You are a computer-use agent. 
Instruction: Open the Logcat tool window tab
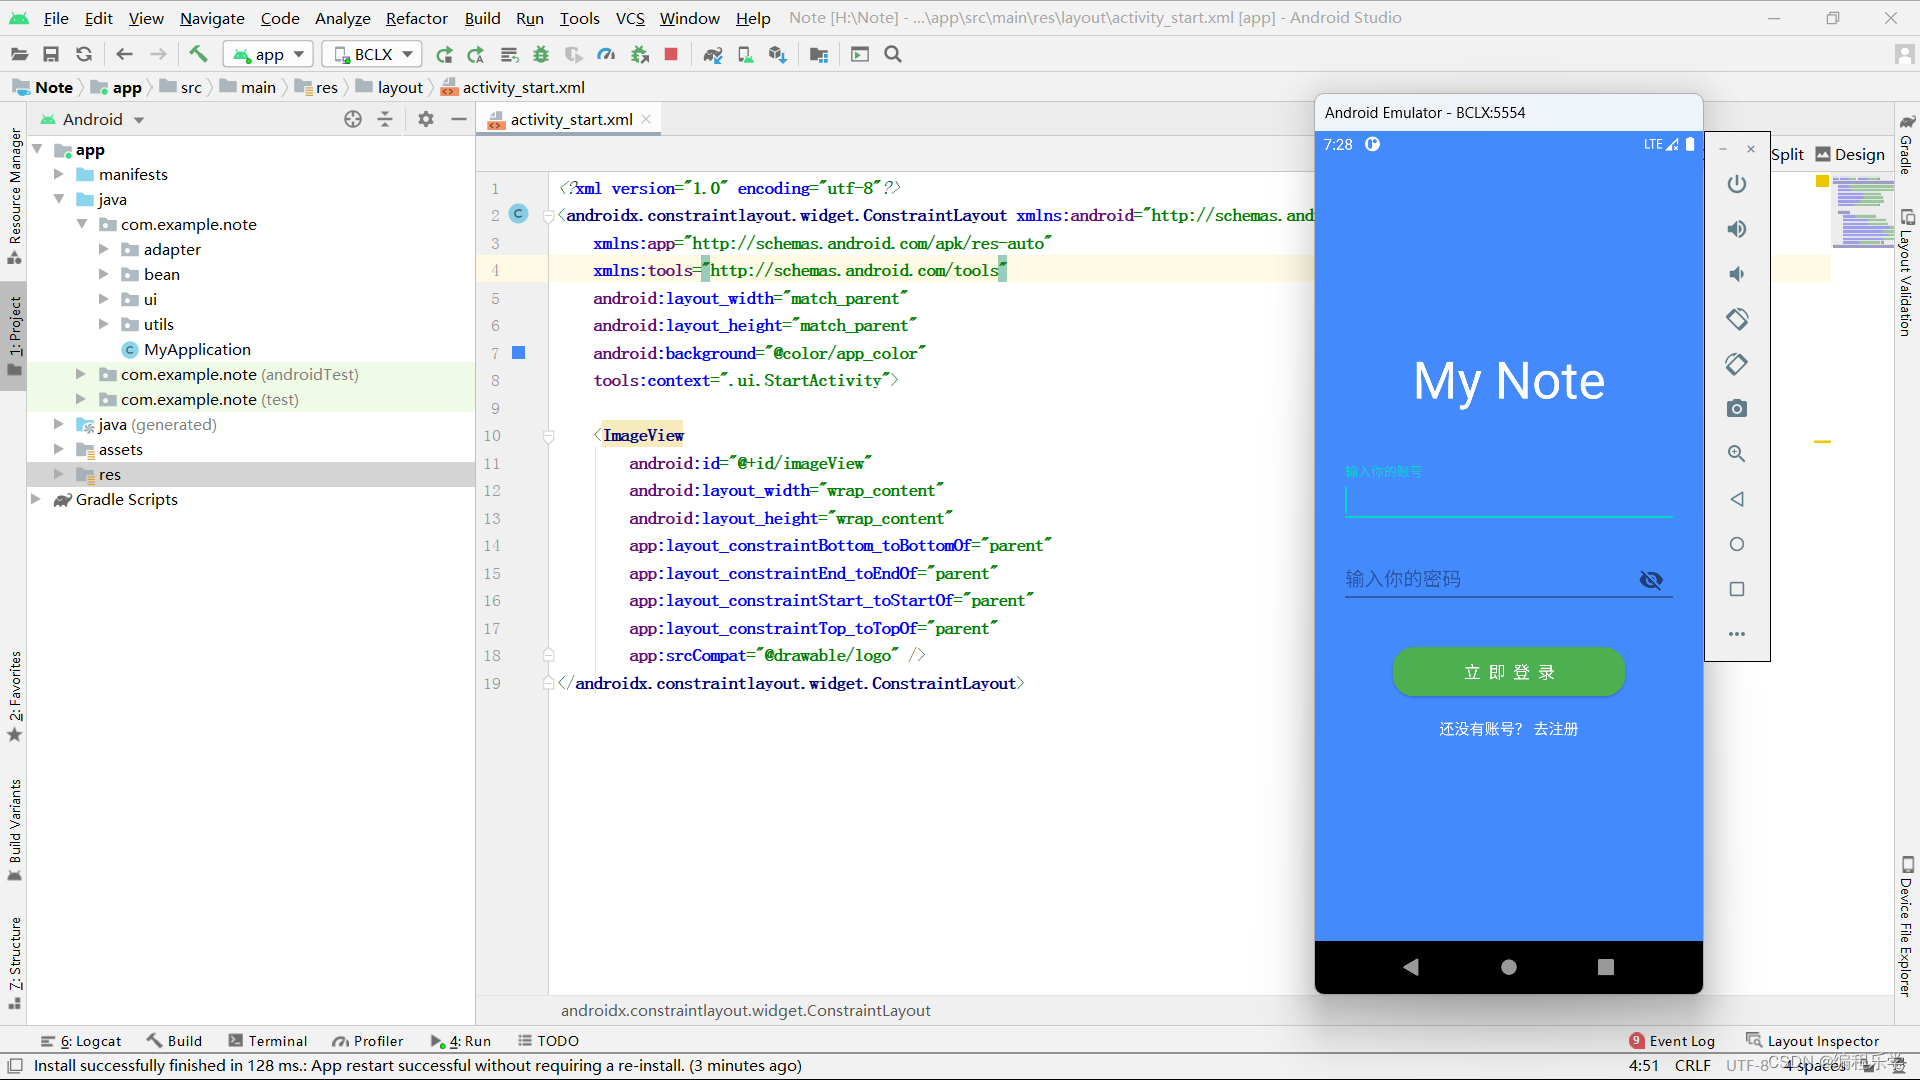pyautogui.click(x=82, y=1041)
